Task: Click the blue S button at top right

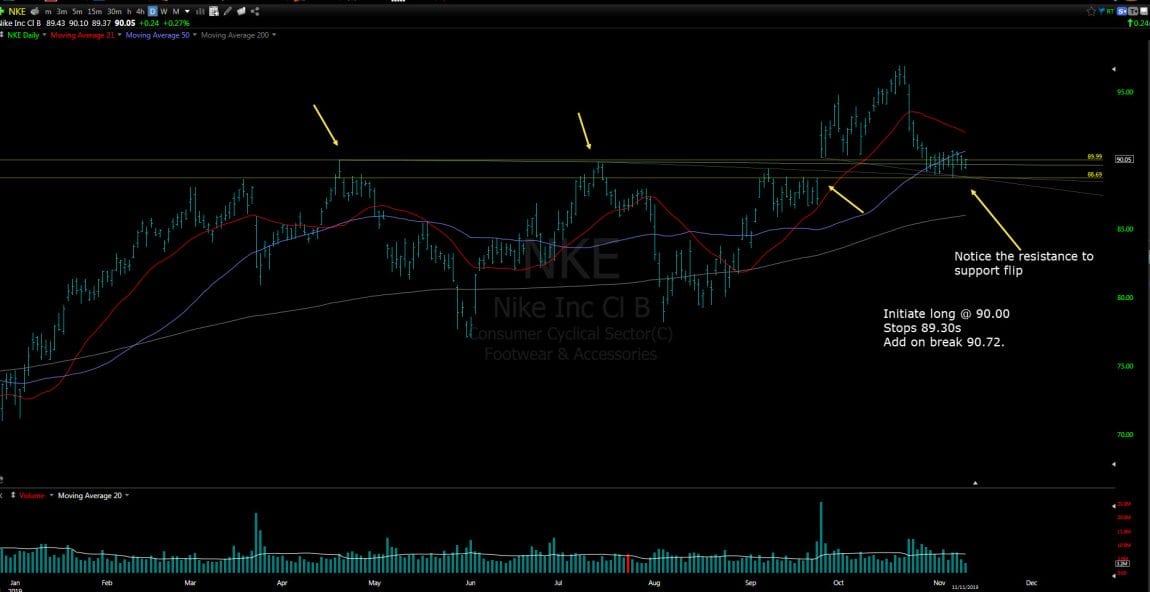Action: (x=1121, y=12)
